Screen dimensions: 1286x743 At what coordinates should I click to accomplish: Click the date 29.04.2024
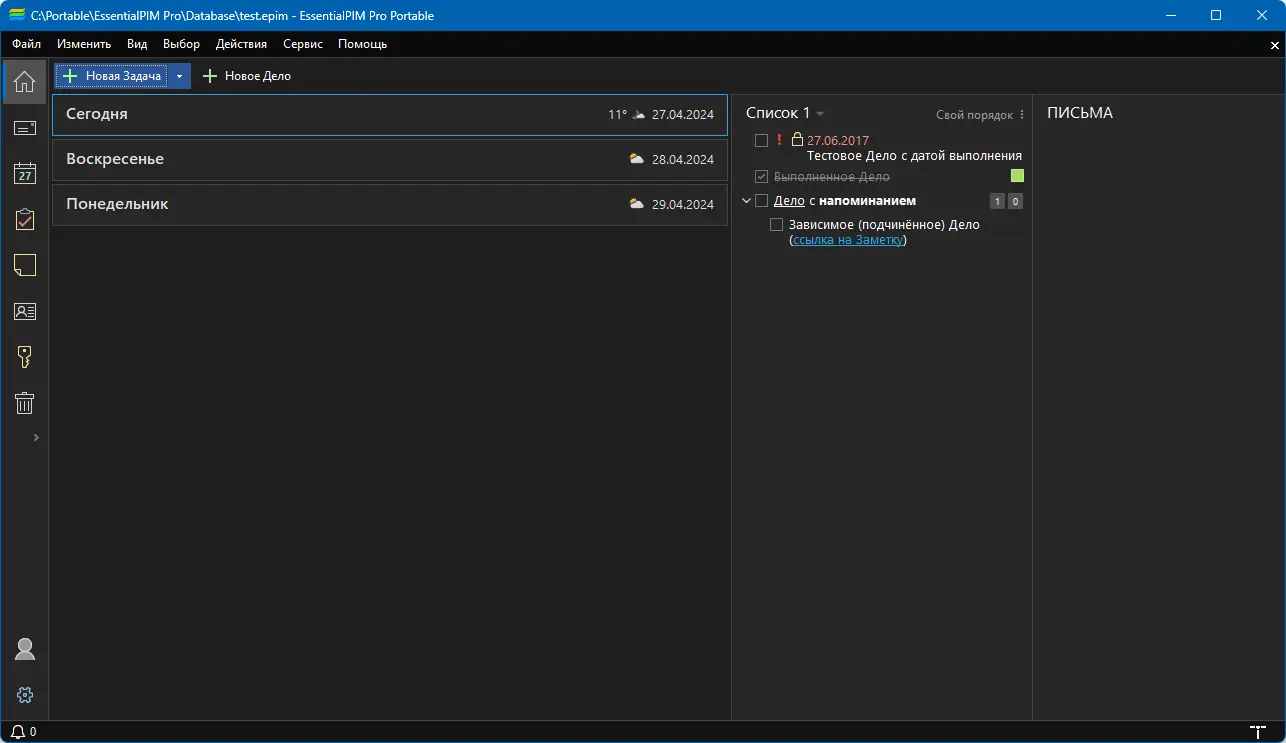[683, 204]
